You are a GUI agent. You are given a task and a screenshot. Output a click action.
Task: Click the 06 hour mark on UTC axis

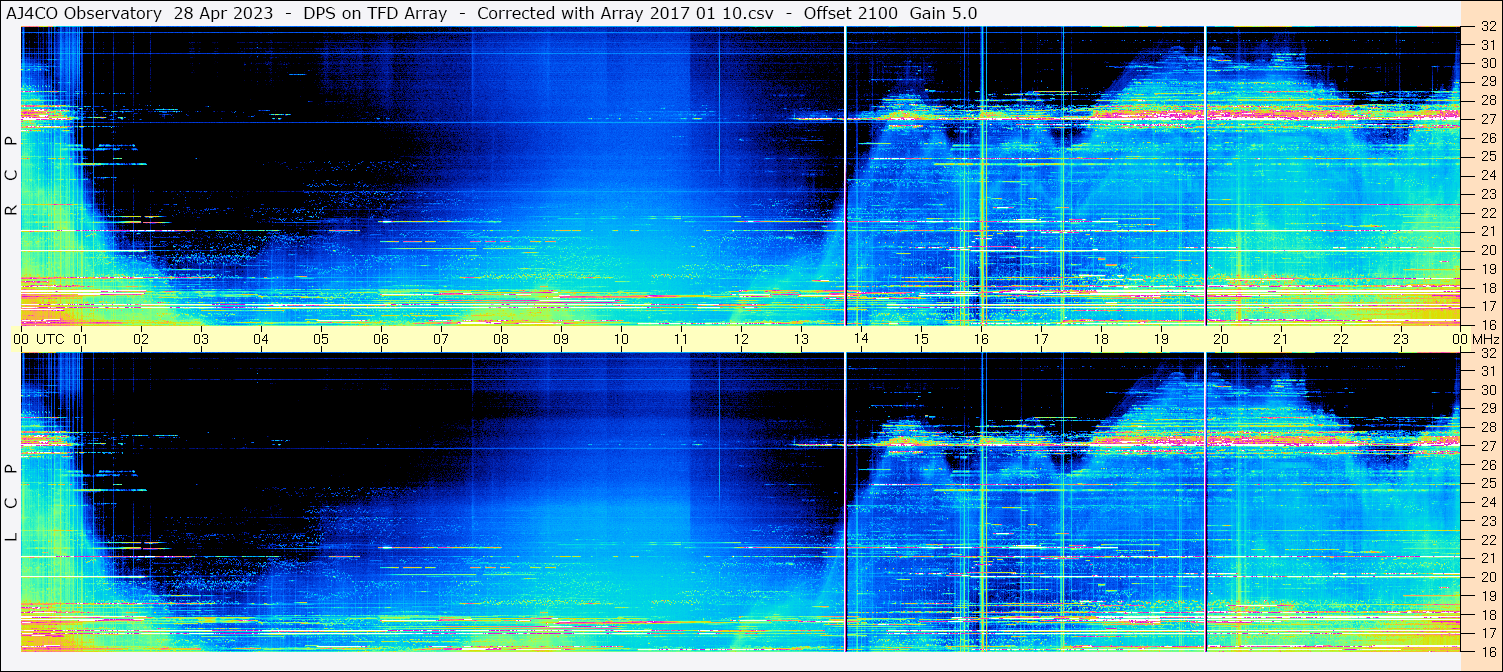(381, 339)
